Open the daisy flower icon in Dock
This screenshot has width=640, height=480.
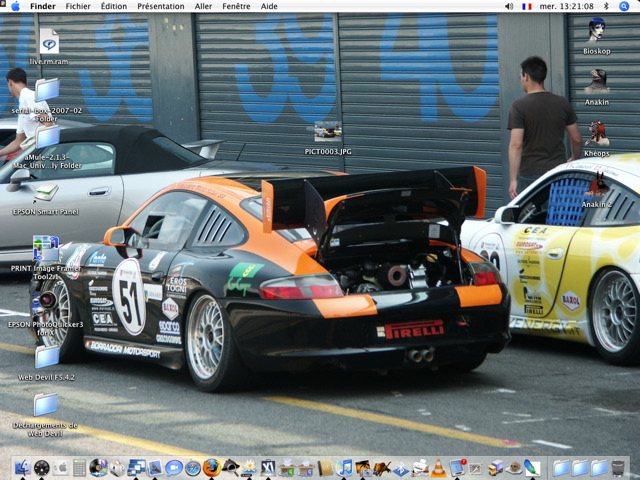pyautogui.click(x=249, y=468)
